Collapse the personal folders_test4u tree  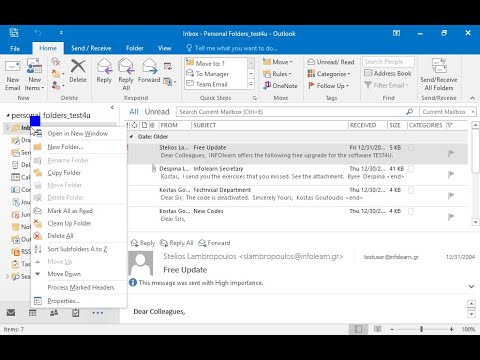[x=8, y=116]
